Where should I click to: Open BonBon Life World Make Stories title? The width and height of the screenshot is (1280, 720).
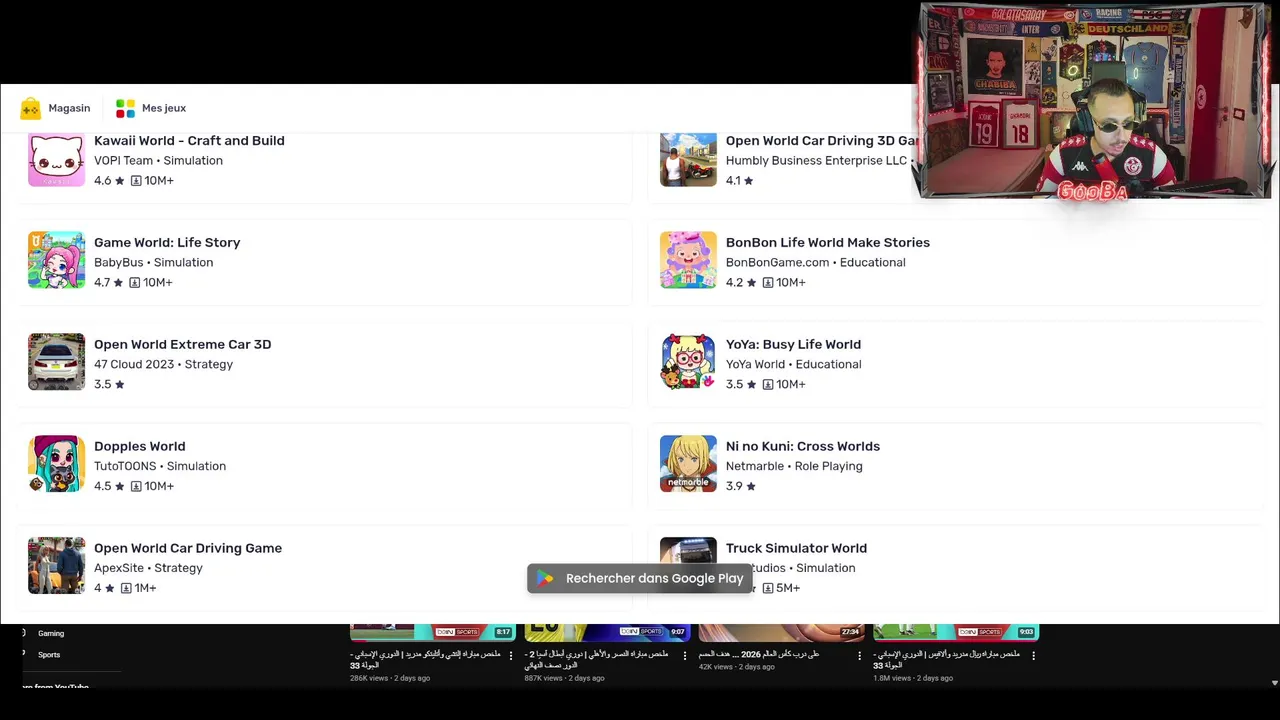click(x=828, y=243)
